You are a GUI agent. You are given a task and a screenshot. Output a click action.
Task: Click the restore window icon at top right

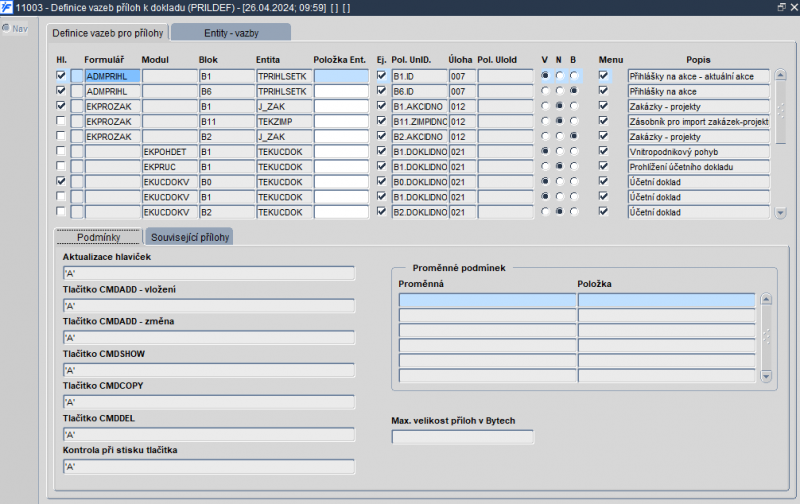(781, 7)
